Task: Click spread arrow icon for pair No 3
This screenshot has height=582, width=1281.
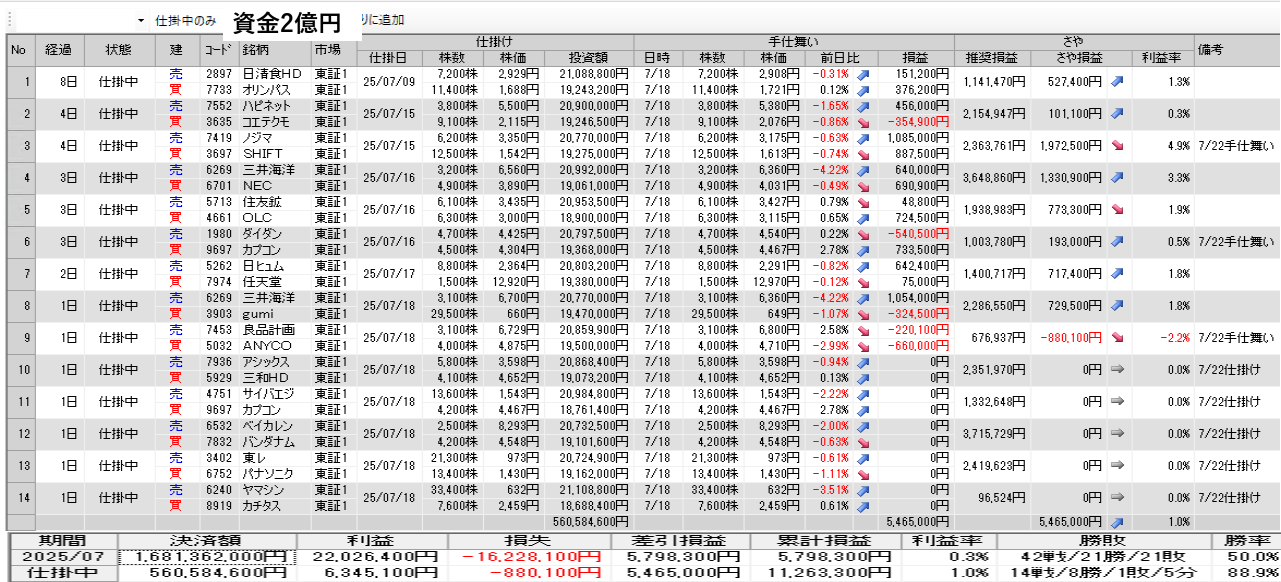Action: pyautogui.click(x=1117, y=145)
